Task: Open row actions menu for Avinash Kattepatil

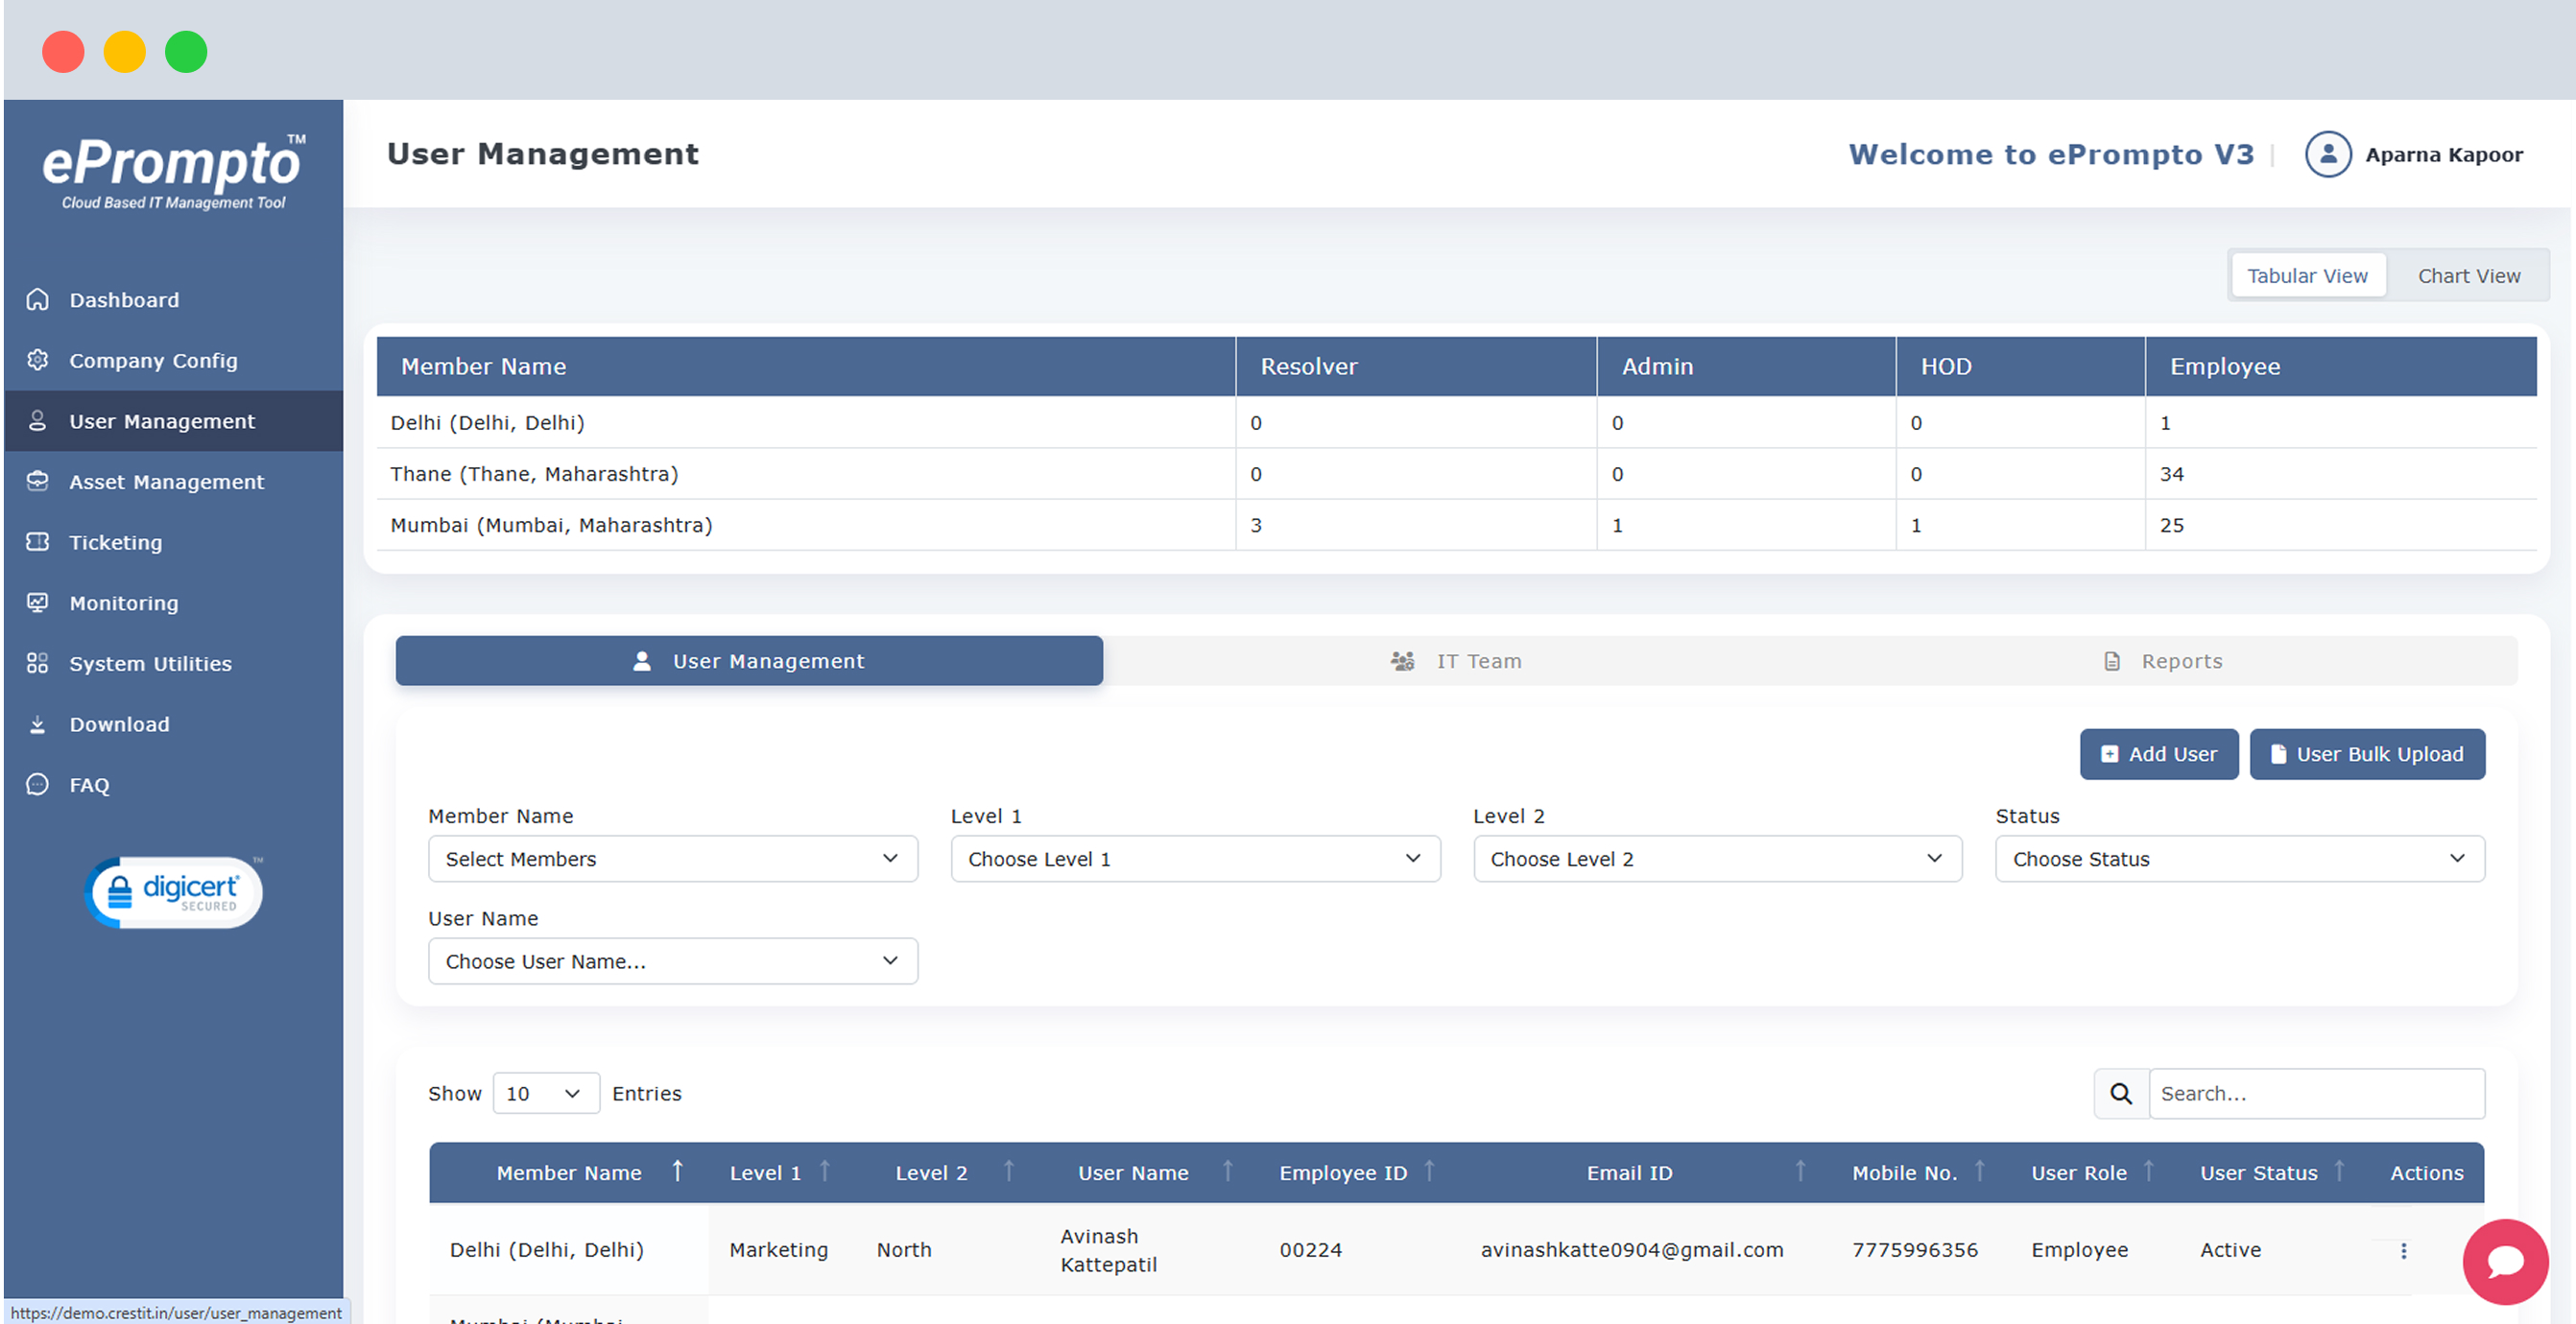Action: point(2403,1250)
